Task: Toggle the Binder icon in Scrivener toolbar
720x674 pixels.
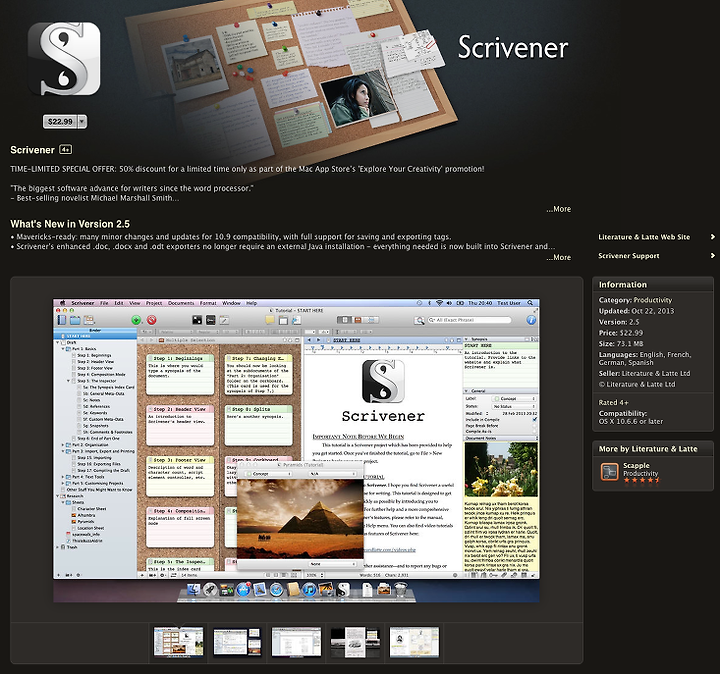Action: click(62, 320)
